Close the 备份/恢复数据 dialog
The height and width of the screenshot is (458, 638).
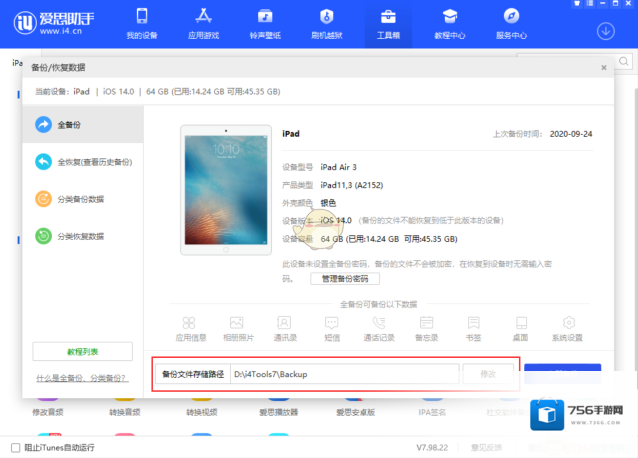point(603,67)
